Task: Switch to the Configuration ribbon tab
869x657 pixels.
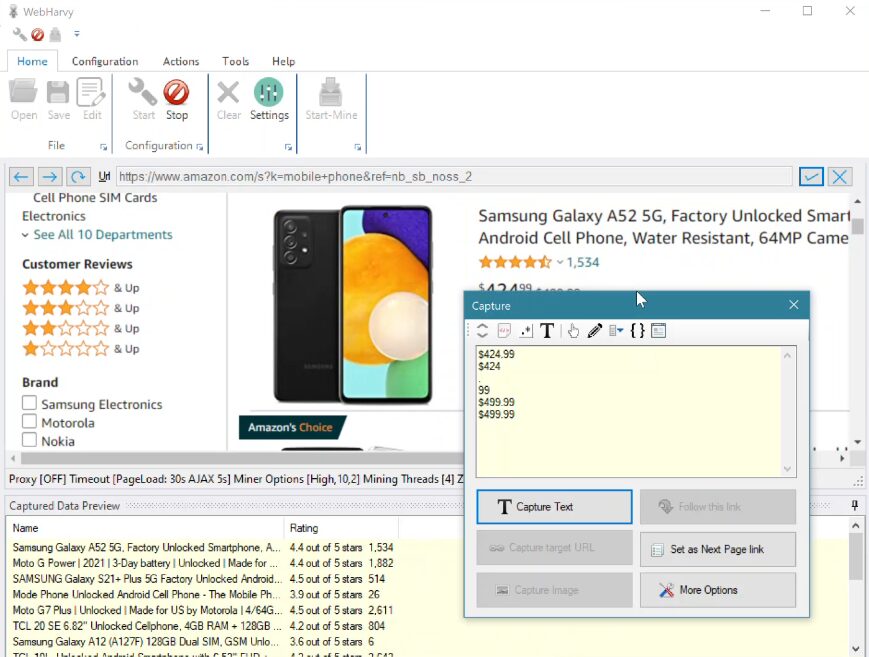Action: point(105,61)
